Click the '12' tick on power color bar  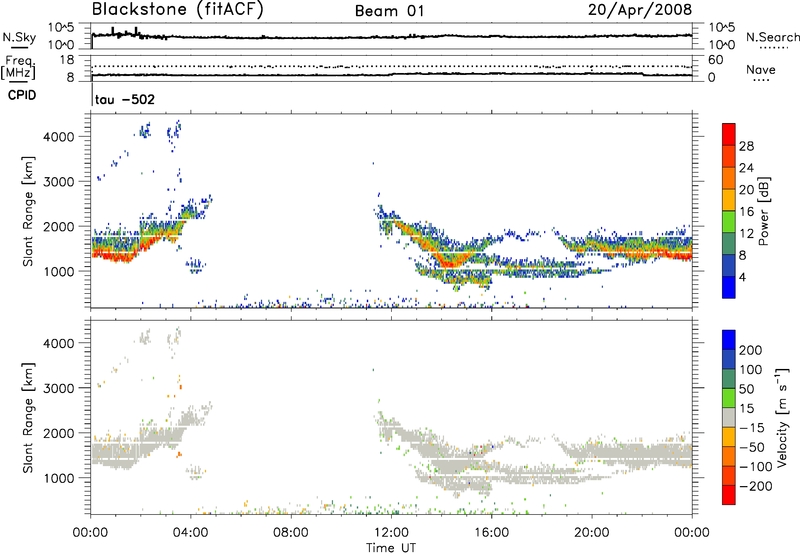[x=746, y=234]
